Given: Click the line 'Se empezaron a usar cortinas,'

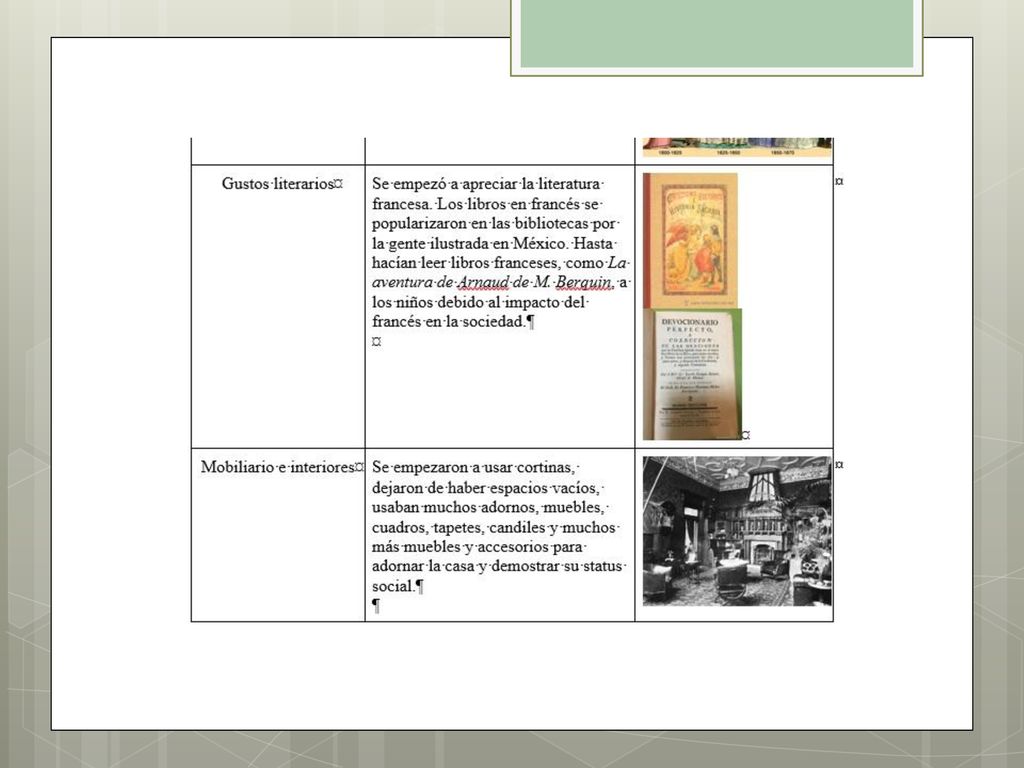Looking at the screenshot, I should click(473, 468).
